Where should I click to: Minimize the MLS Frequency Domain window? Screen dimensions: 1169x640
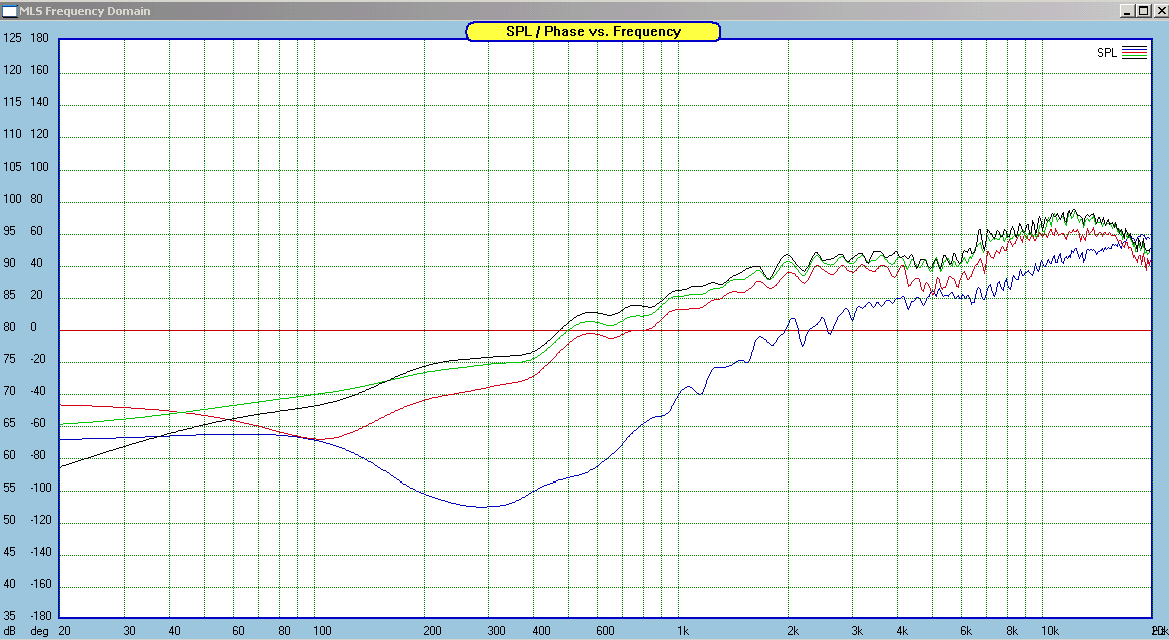[1127, 10]
